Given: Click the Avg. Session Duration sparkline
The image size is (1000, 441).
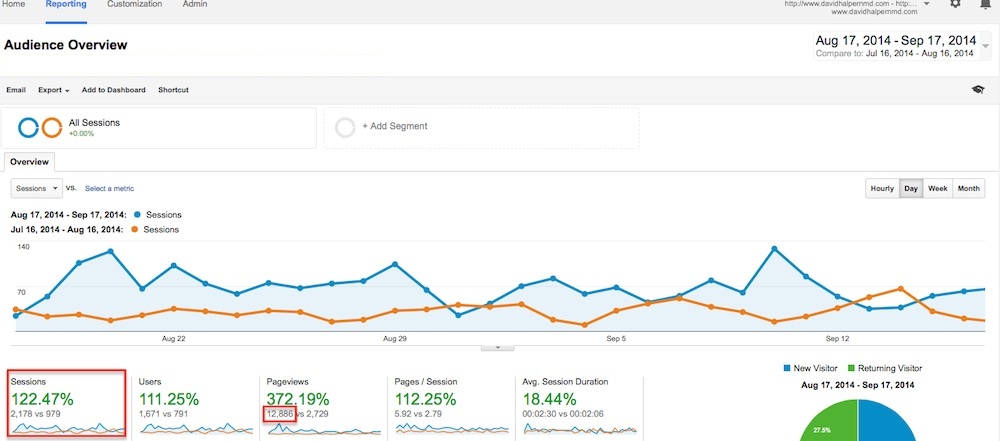Looking at the screenshot, I should (579, 429).
